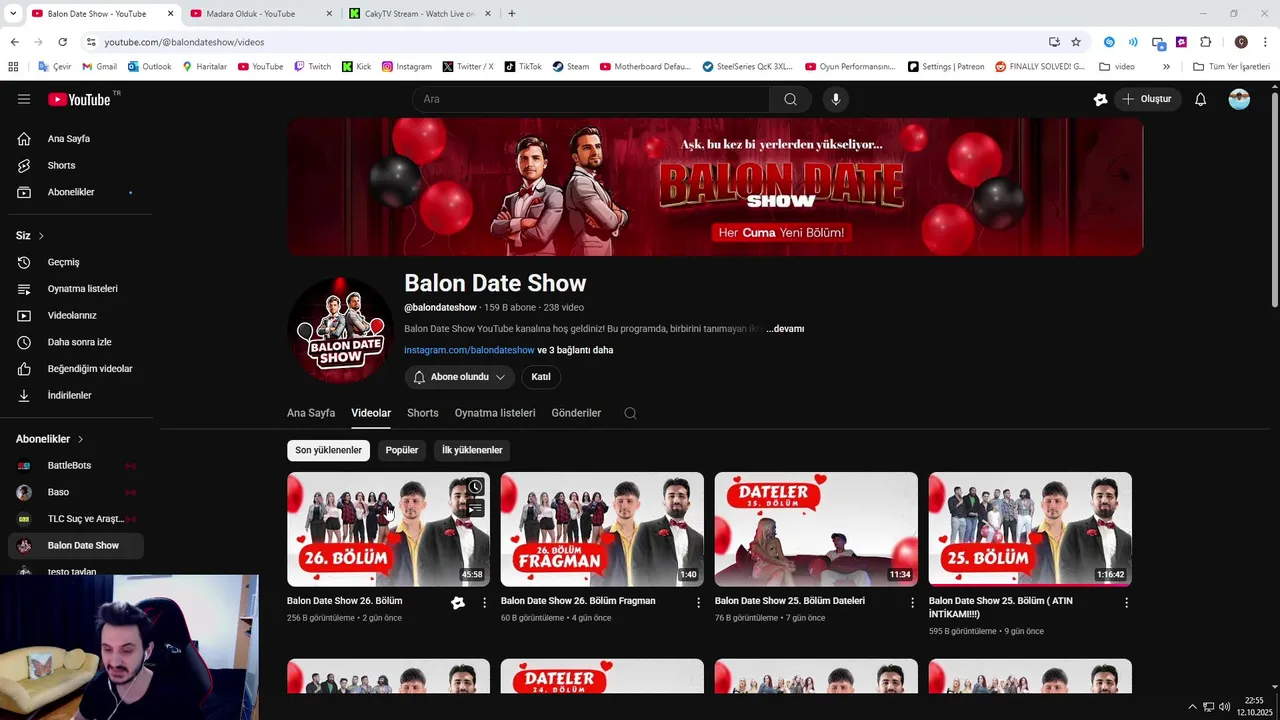Click the browser address bar URL
This screenshot has height=720, width=1280.
(184, 42)
